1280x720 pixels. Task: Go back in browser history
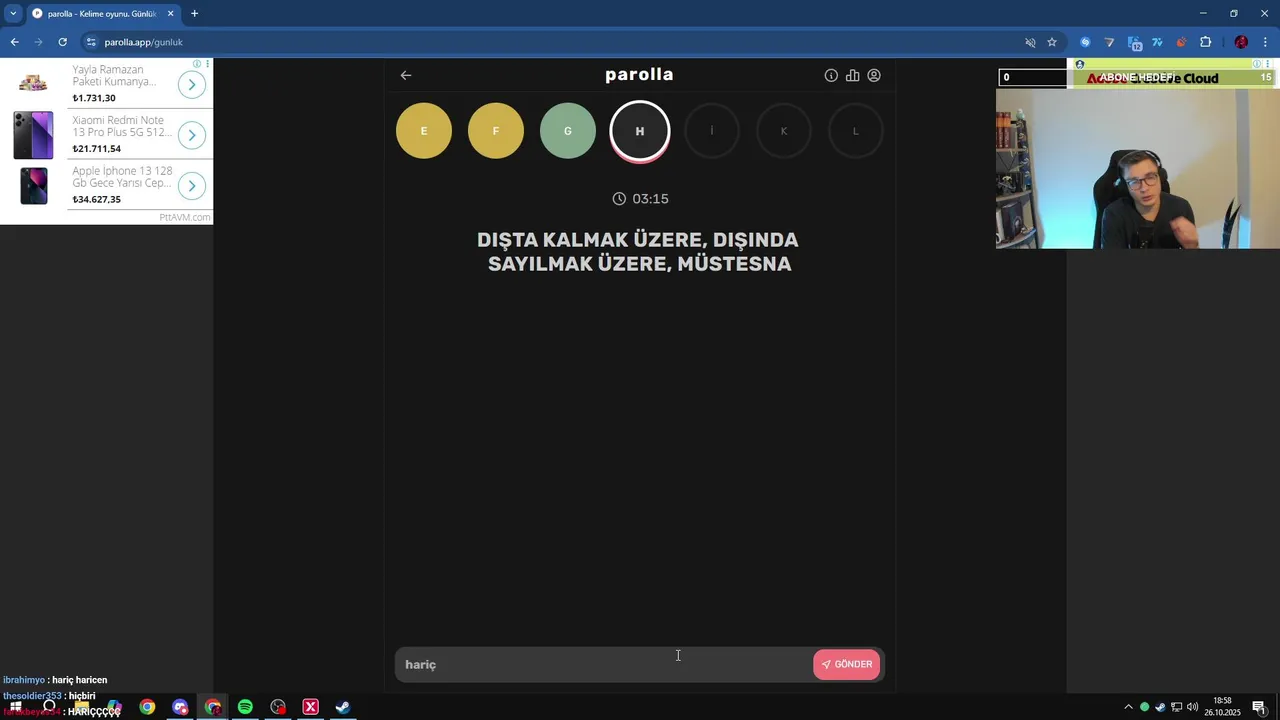(14, 42)
